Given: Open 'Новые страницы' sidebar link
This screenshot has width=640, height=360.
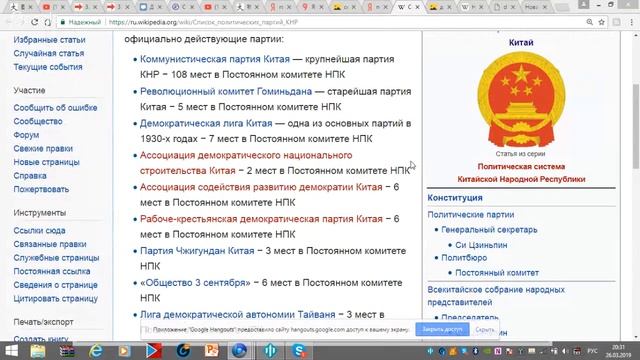Looking at the screenshot, I should (x=46, y=162).
